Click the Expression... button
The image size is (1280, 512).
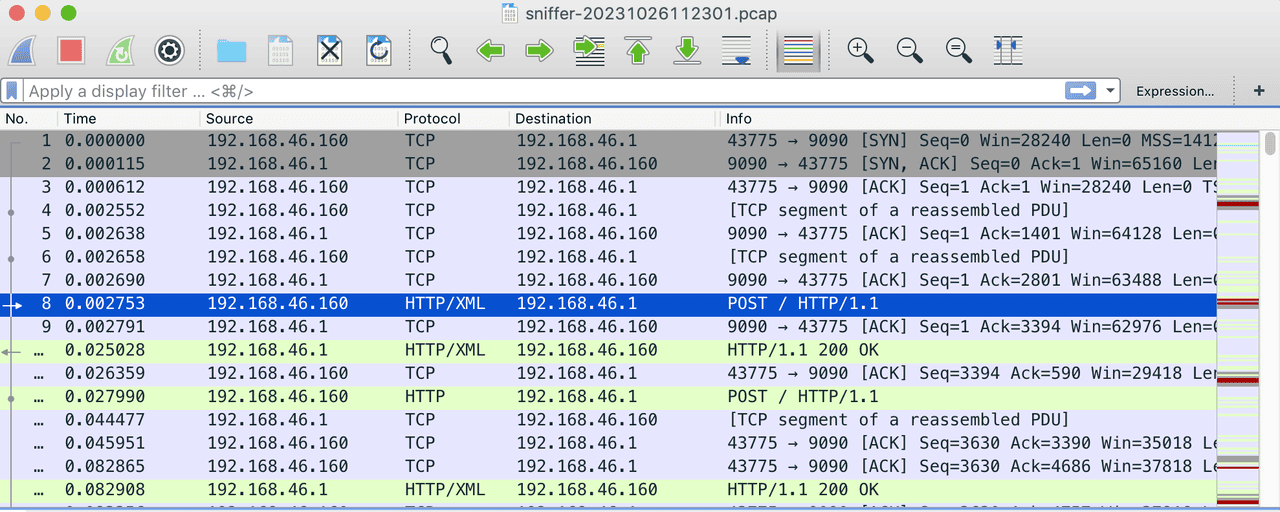pyautogui.click(x=1174, y=91)
